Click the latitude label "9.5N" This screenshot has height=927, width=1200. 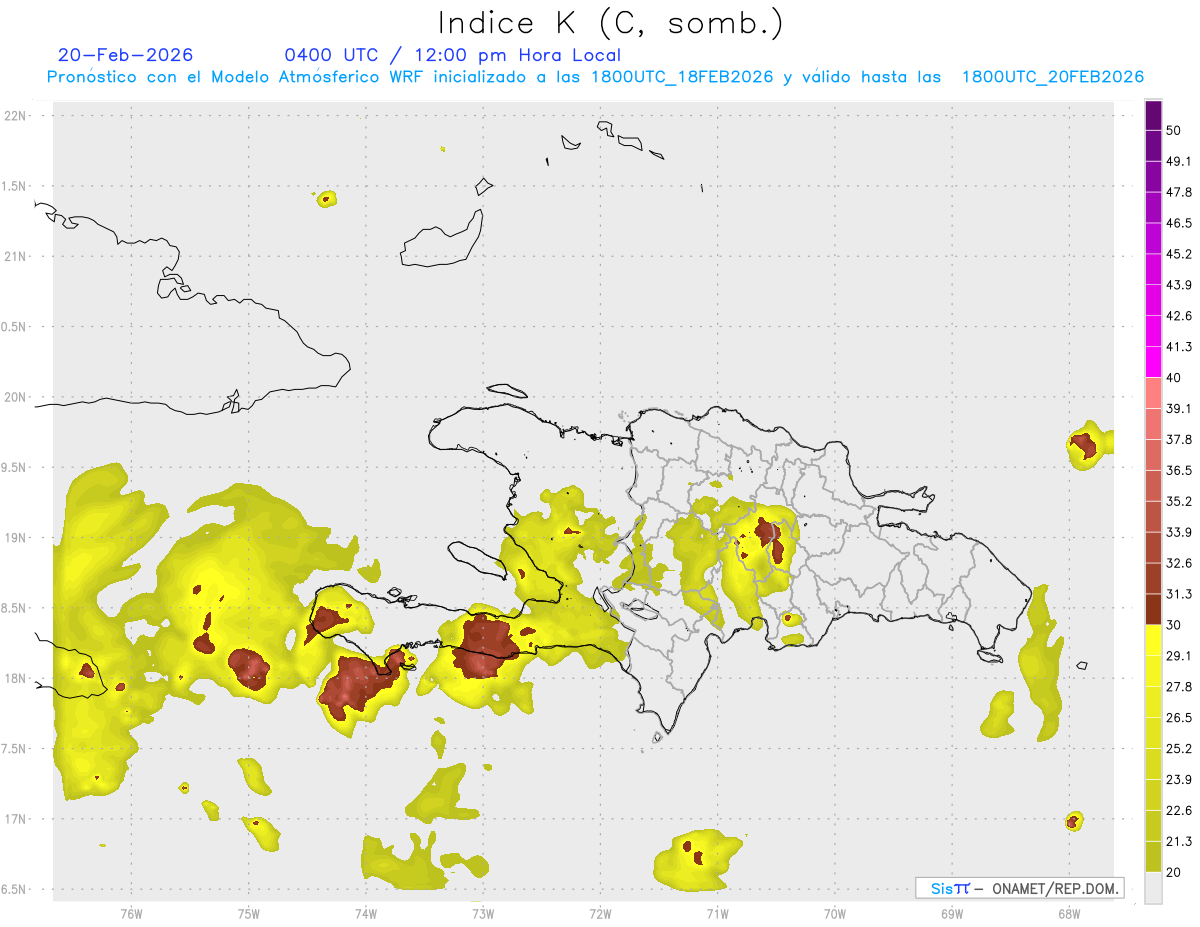coord(14,467)
